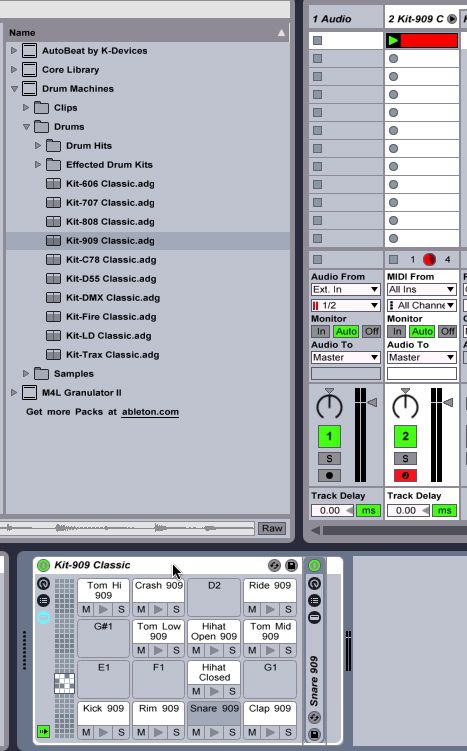The height and width of the screenshot is (751, 467).
Task: Launch the red clip in Kit-909 track
Action: 393,41
